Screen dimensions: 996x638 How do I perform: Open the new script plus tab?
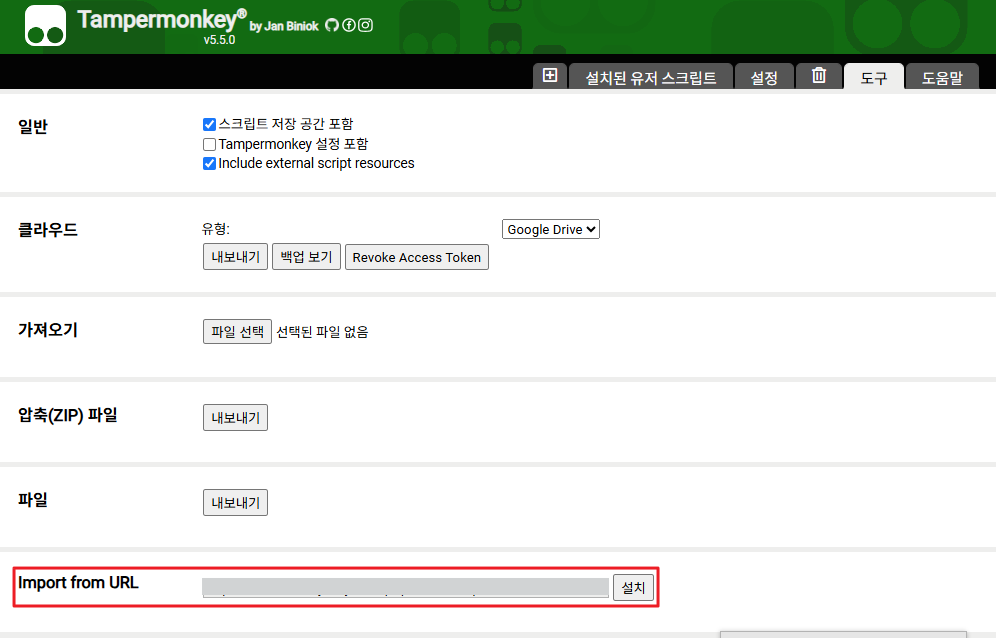[550, 76]
